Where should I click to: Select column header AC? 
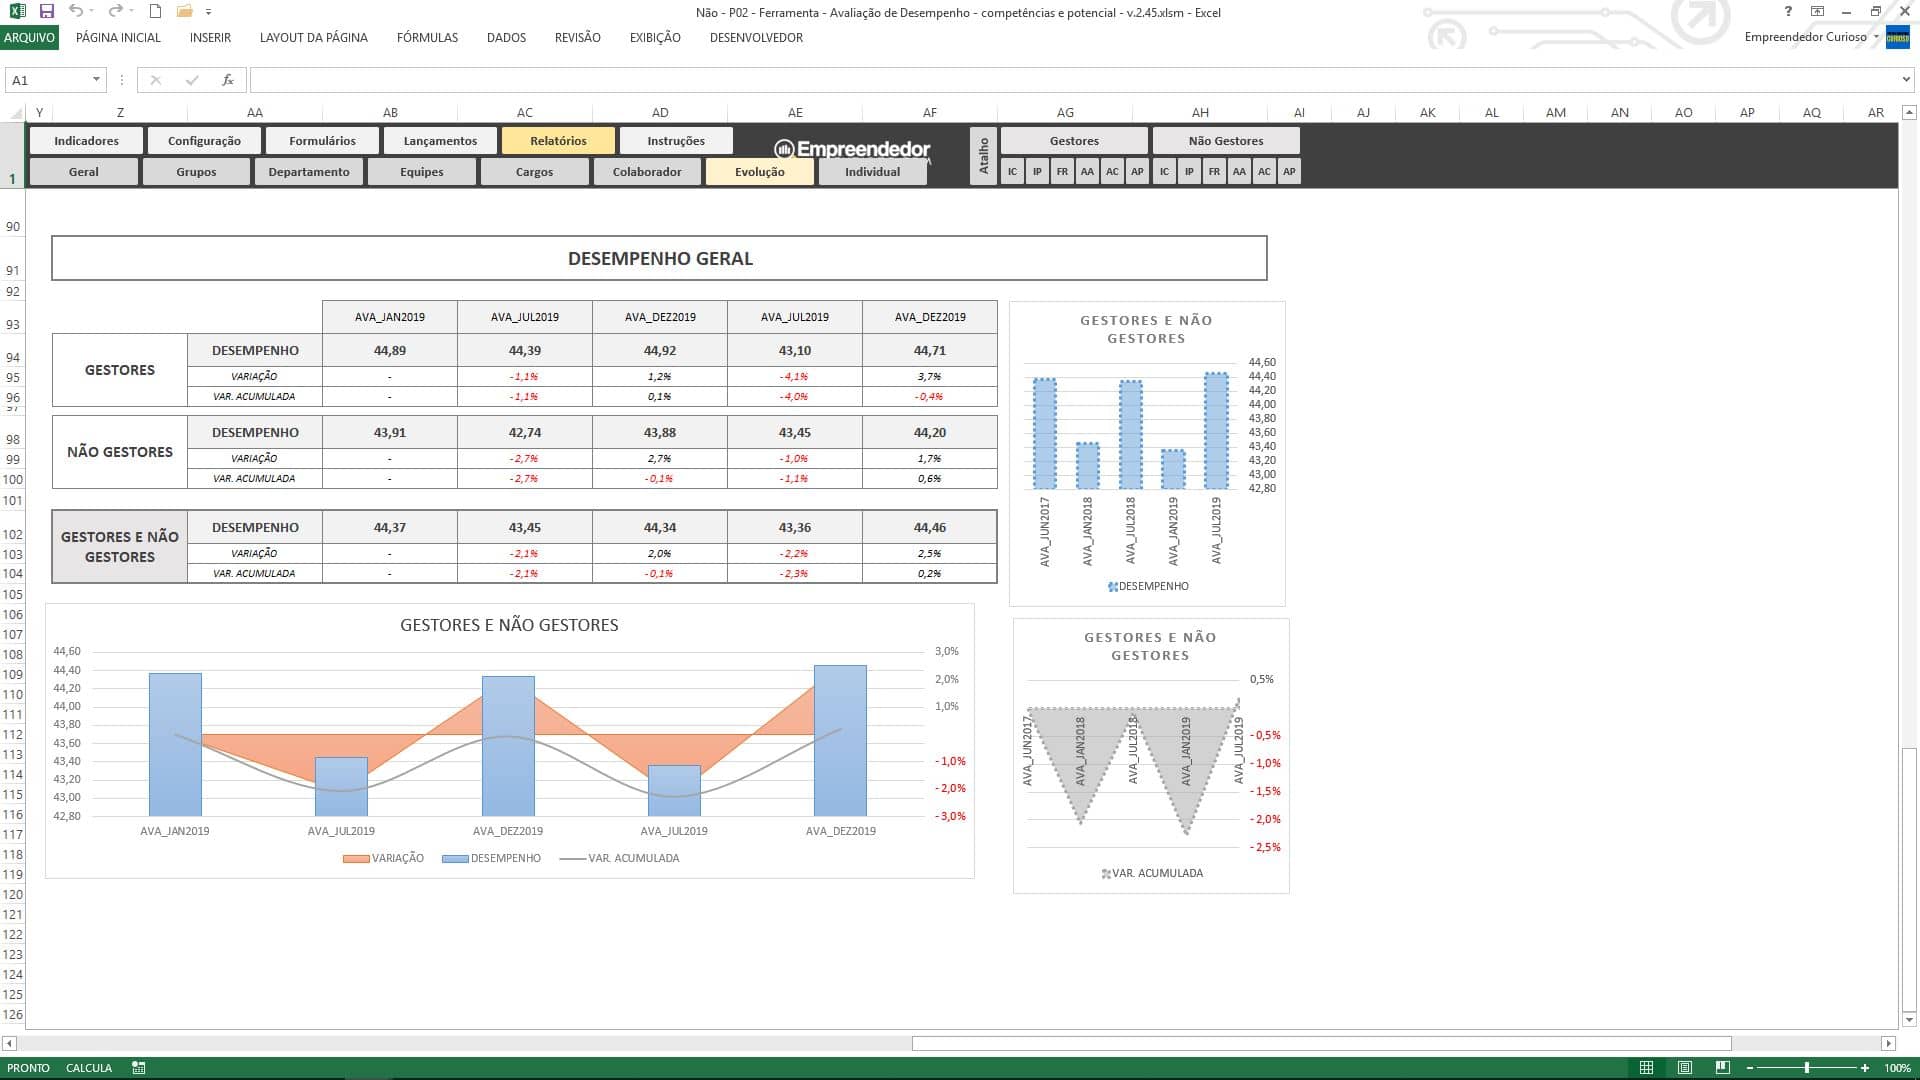(x=525, y=113)
